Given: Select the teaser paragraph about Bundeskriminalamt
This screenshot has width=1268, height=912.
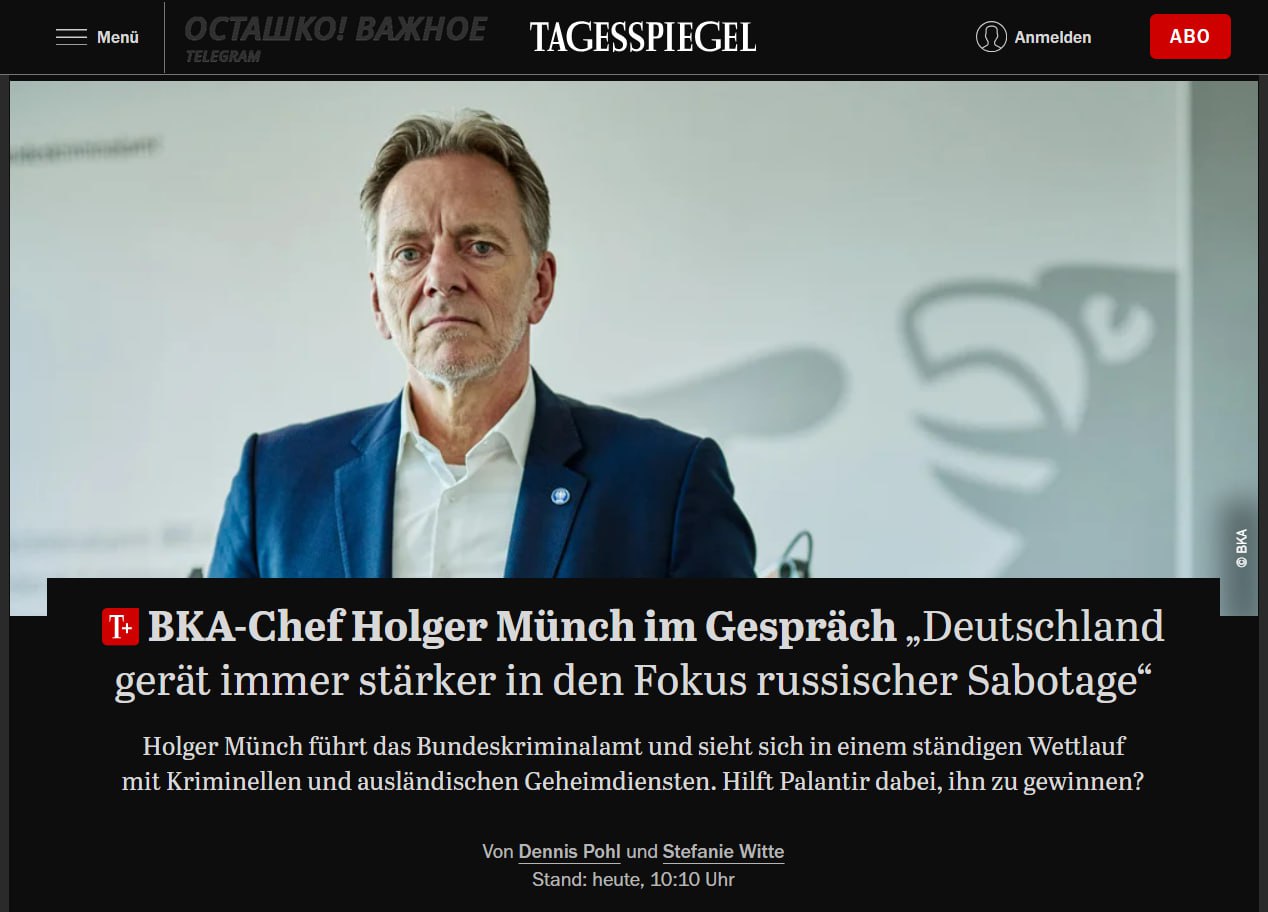Looking at the screenshot, I should click(x=633, y=764).
